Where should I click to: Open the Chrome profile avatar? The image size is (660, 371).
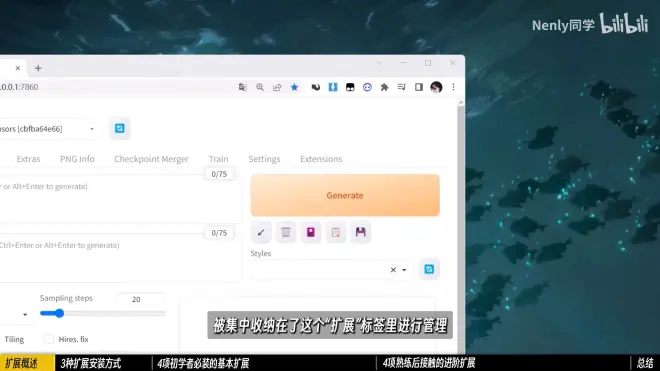436,87
